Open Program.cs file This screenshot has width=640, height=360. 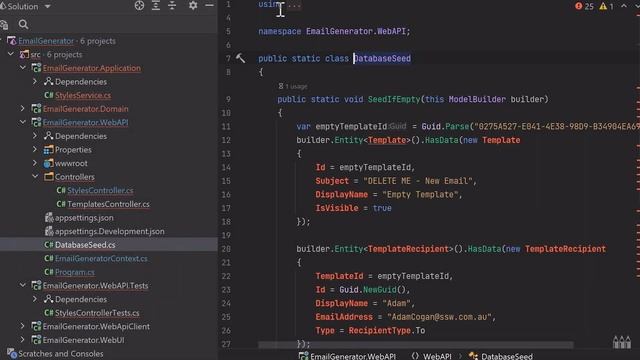(75, 272)
